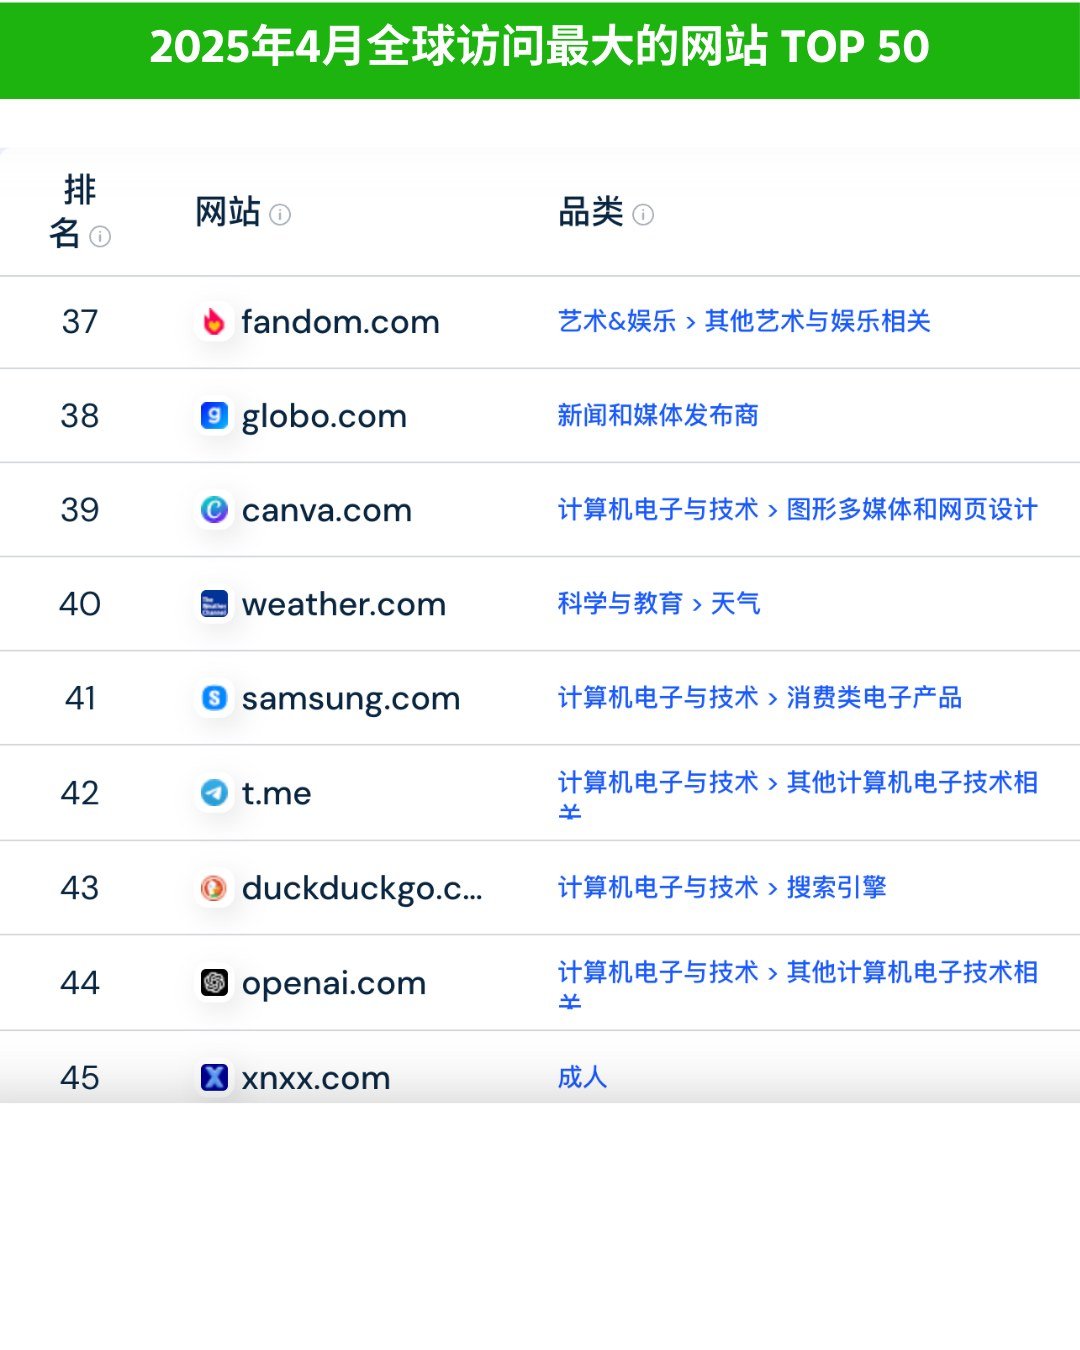Click rank number 41

(80, 698)
